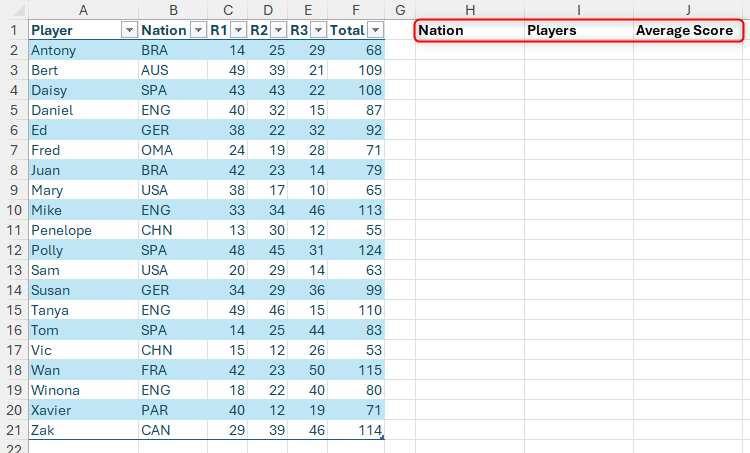Image resolution: width=750 pixels, height=453 pixels.
Task: Select Polly's total score of 124
Action: click(356, 250)
